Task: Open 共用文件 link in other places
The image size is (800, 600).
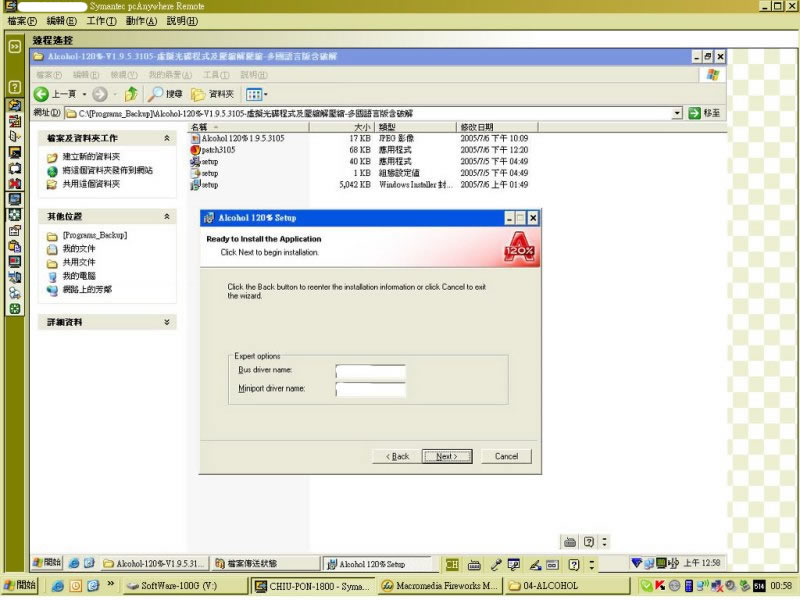Action: pos(79,262)
